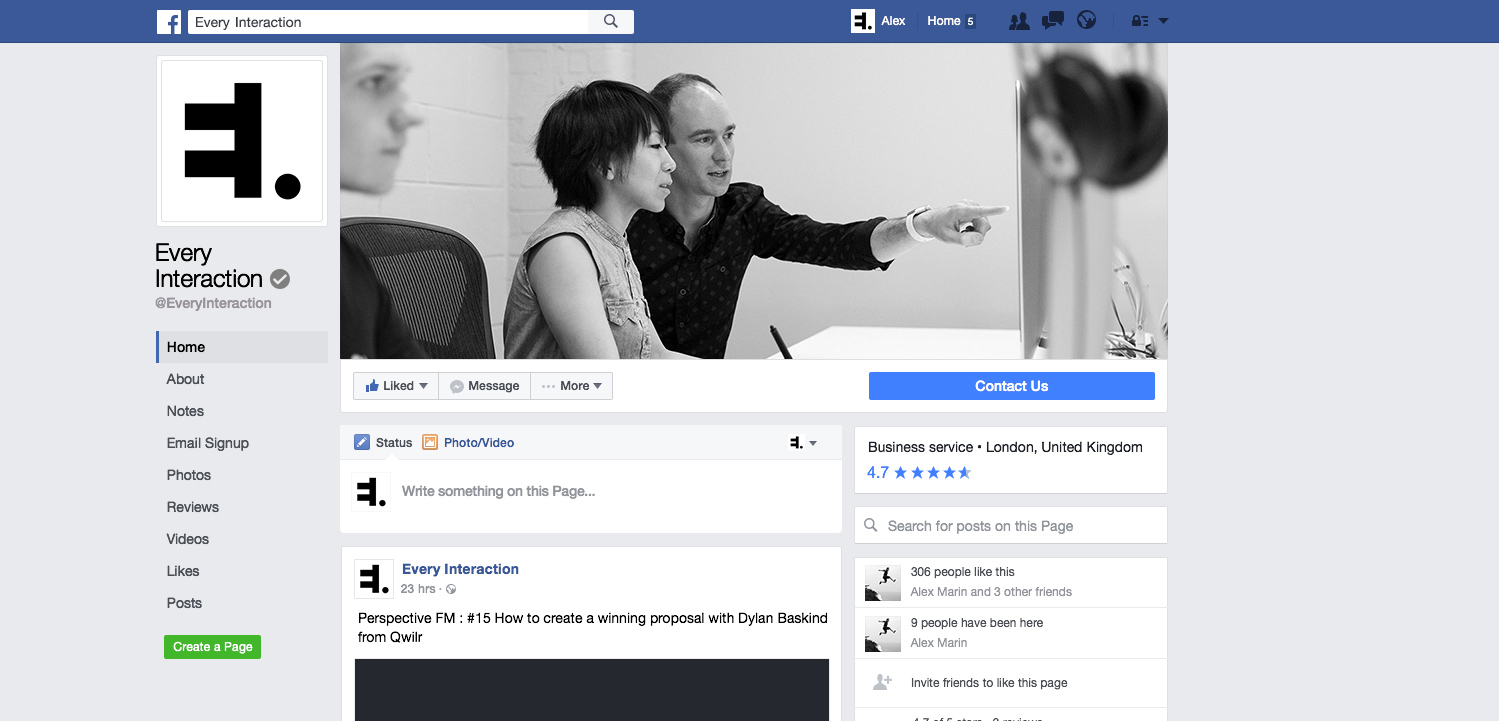Click the Facebook logo icon
This screenshot has width=1499, height=721.
[169, 22]
